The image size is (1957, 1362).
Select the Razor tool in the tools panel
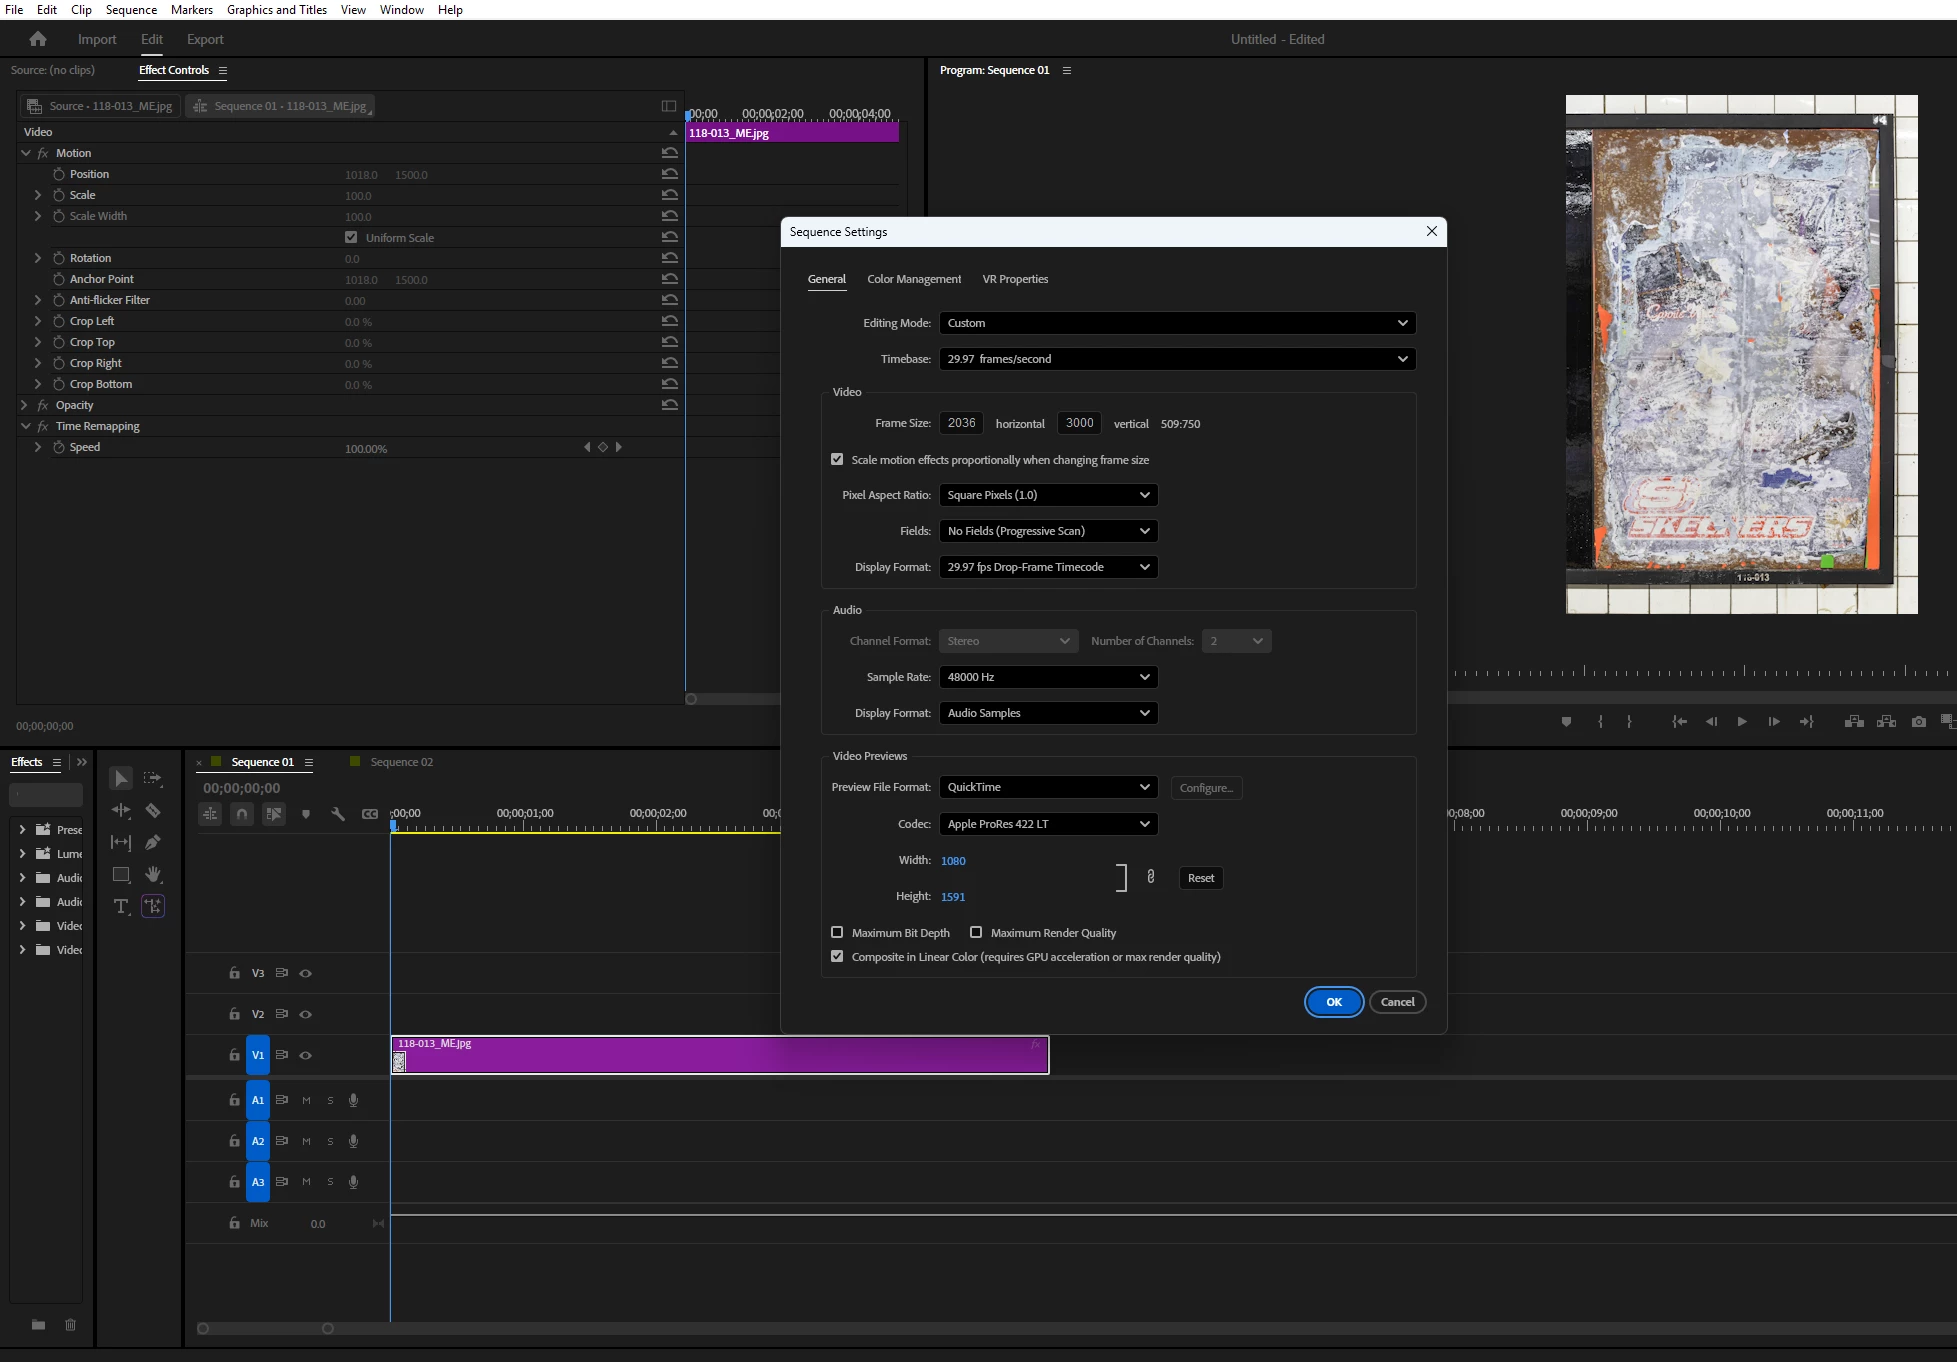153,810
